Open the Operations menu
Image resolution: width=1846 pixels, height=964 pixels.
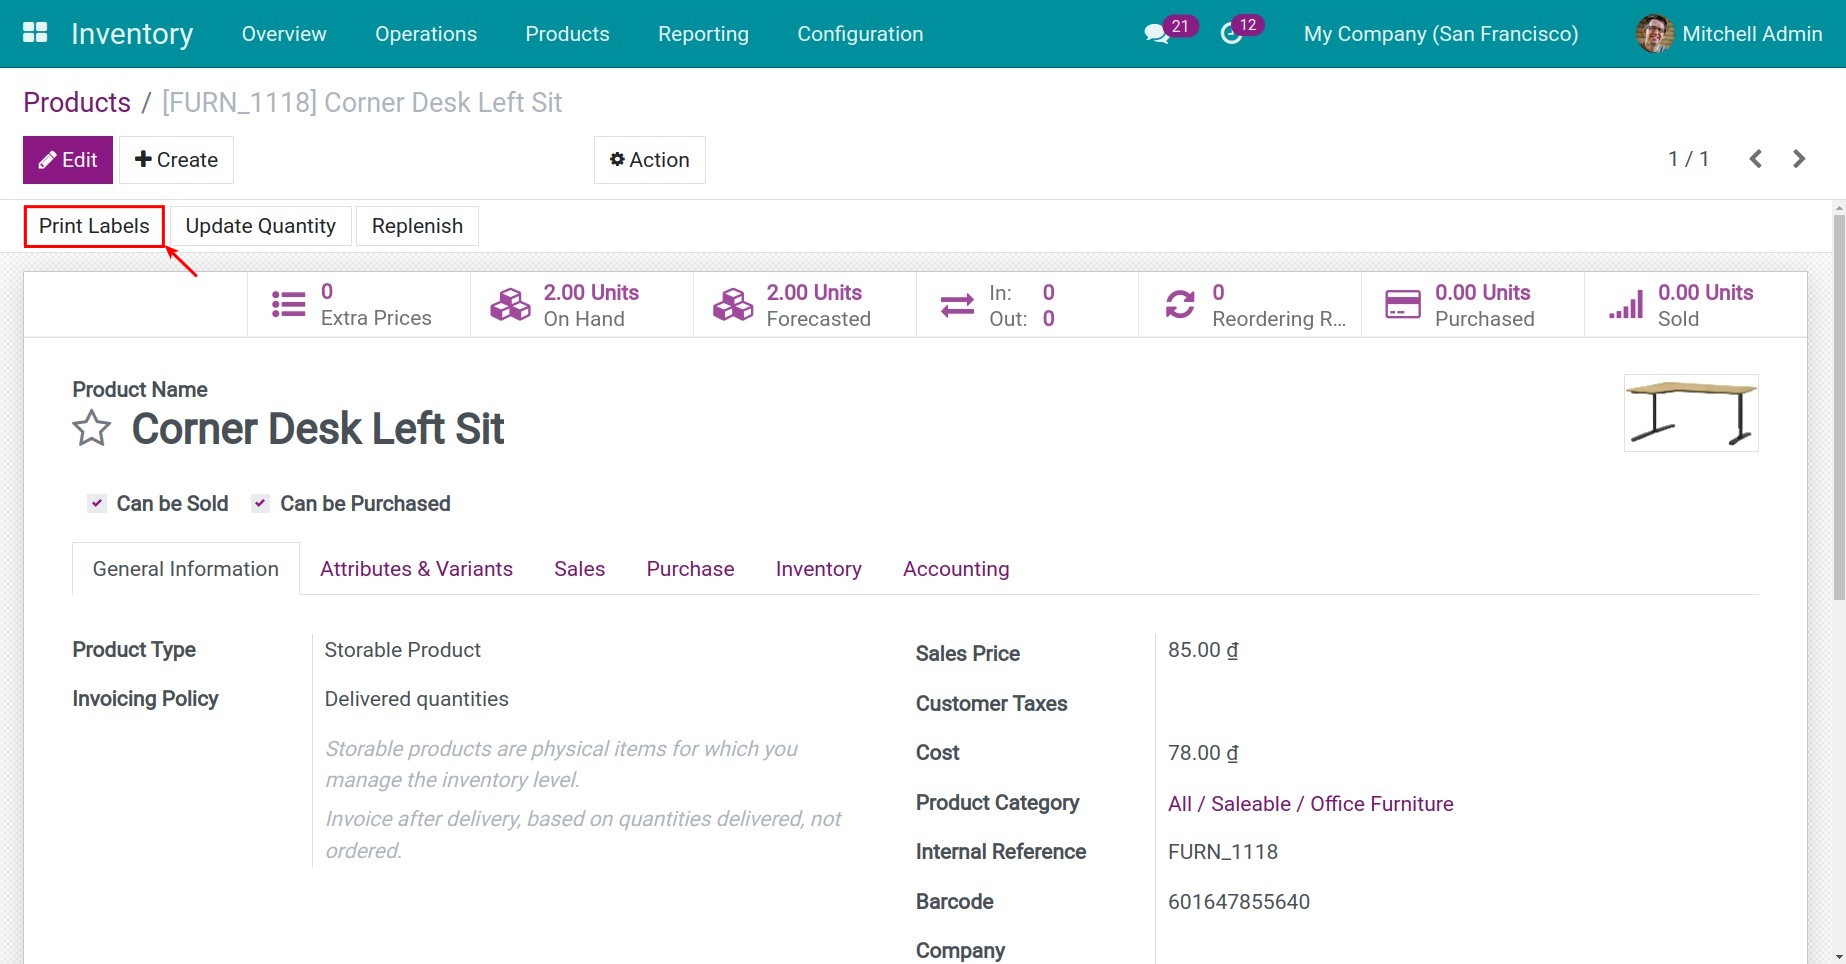pyautogui.click(x=426, y=34)
